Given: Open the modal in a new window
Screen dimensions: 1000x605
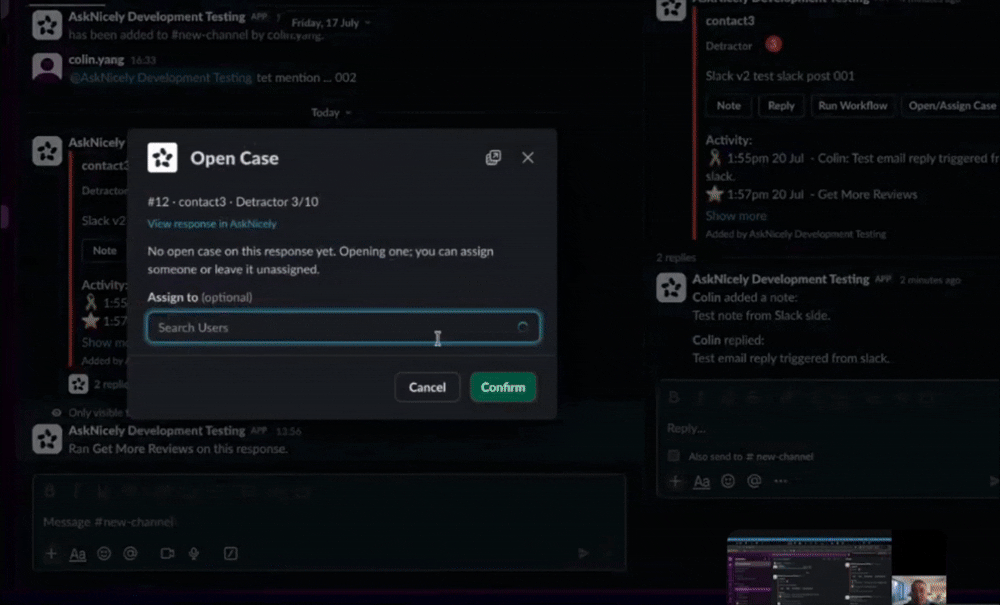Looking at the screenshot, I should click(493, 157).
